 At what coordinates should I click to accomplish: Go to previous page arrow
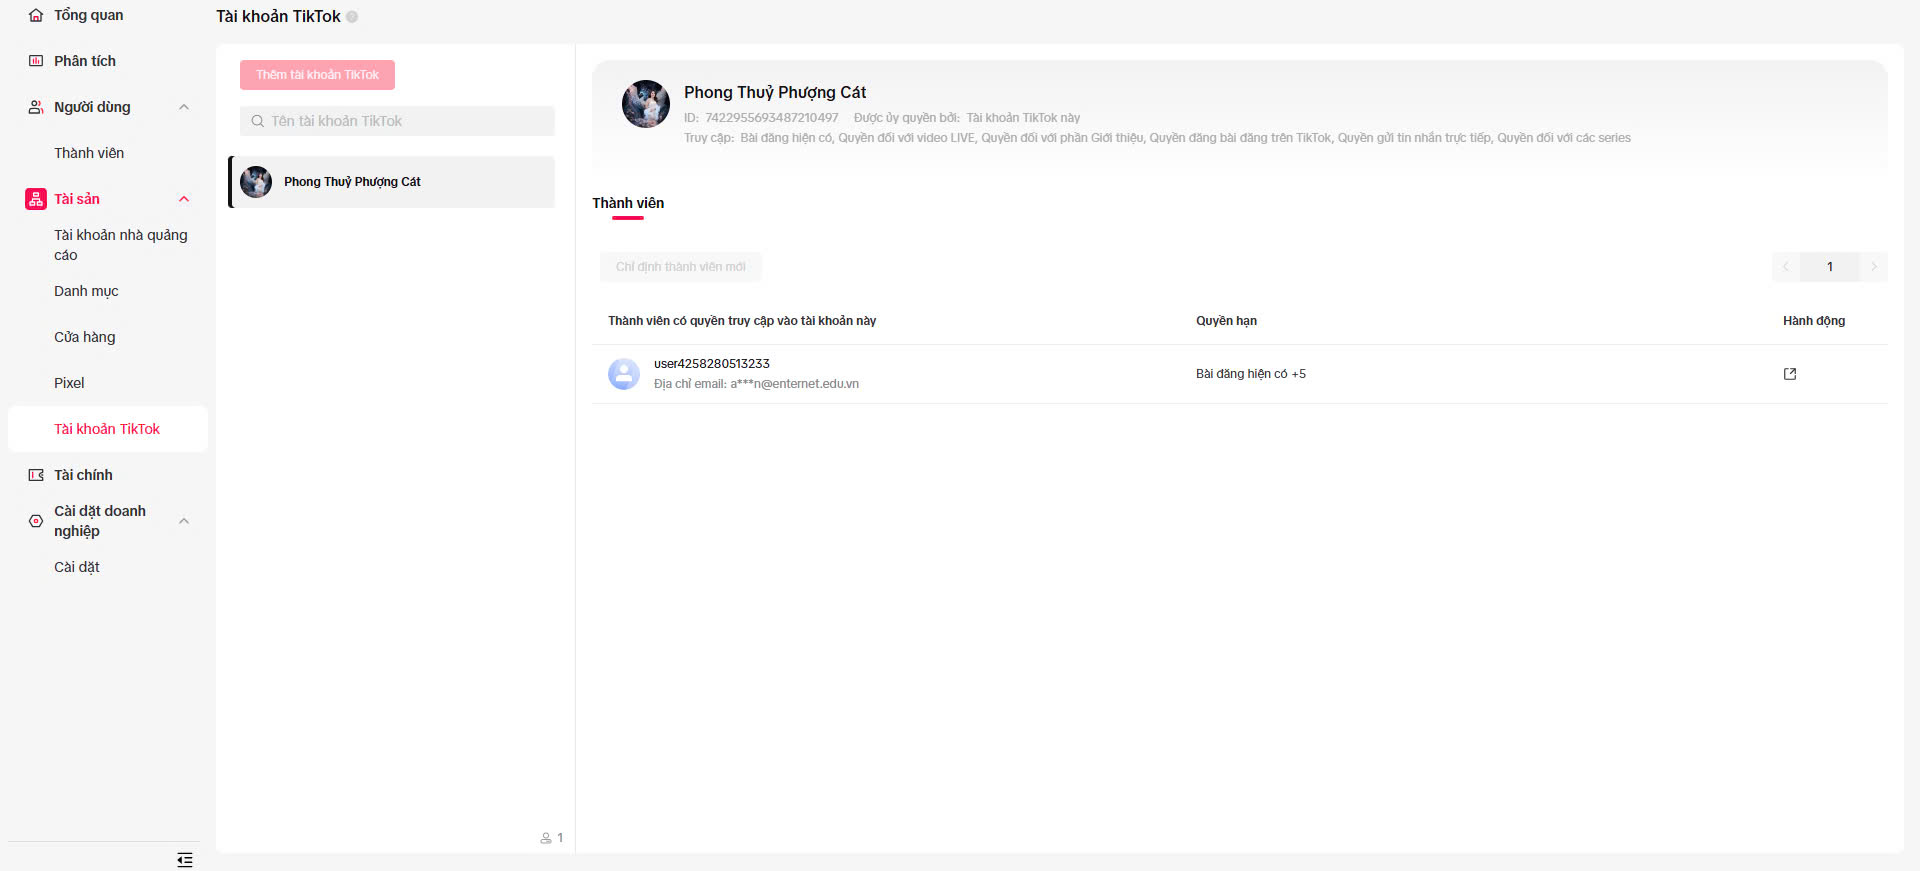(1786, 267)
